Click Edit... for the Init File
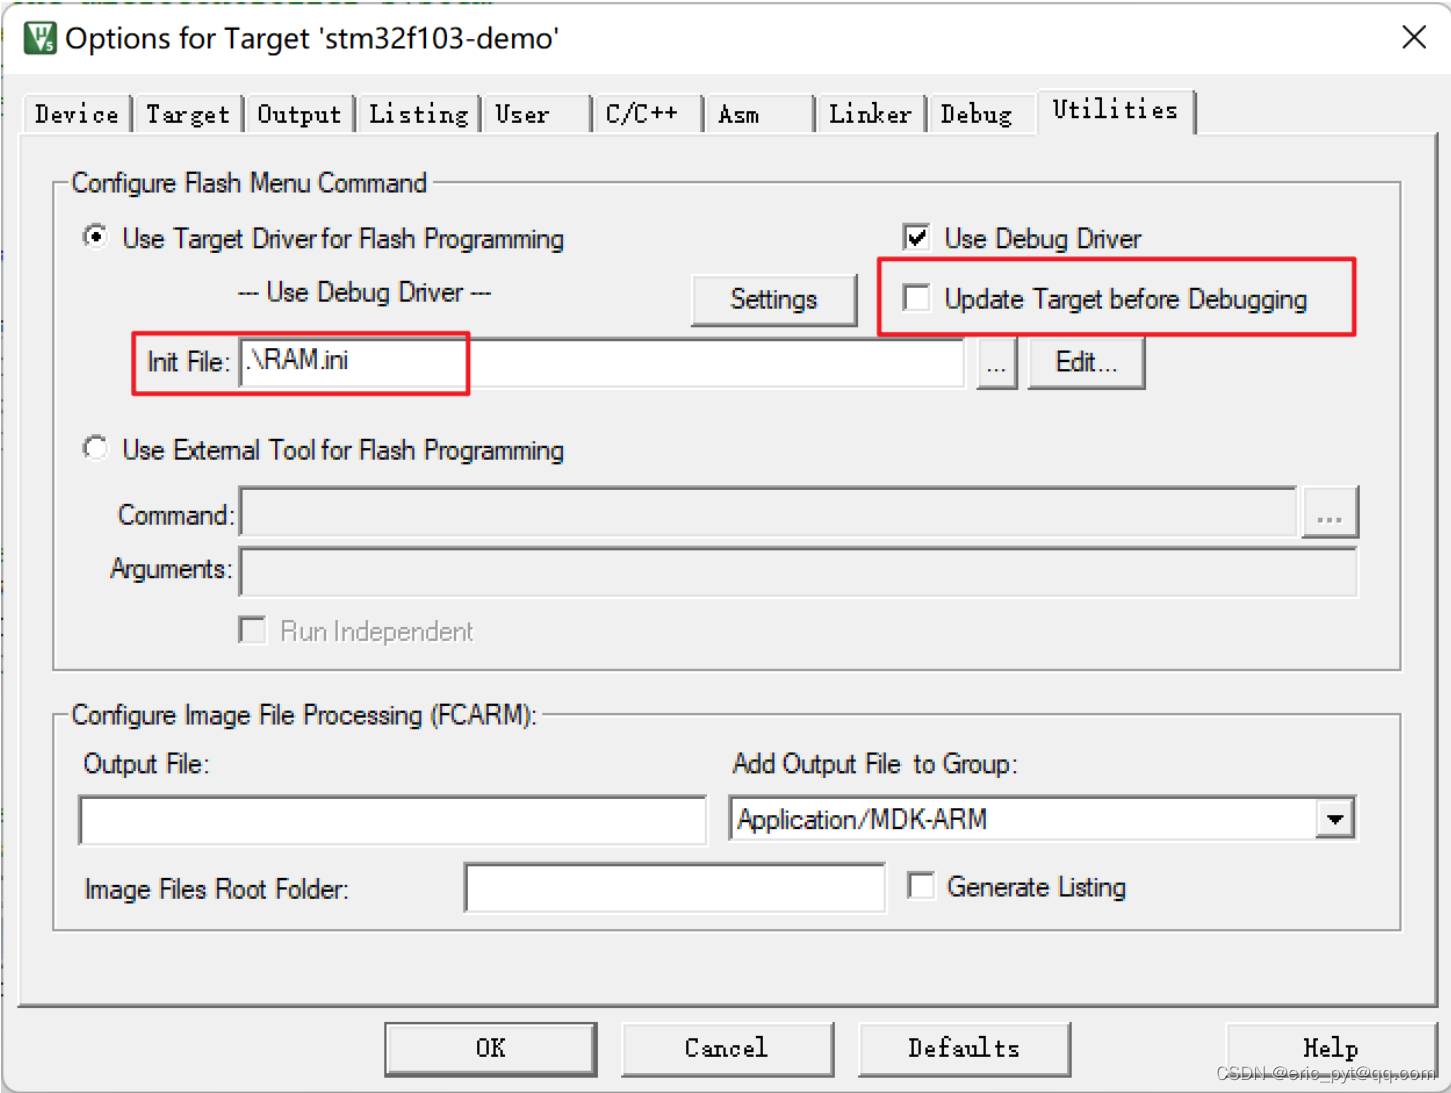Image resolution: width=1451 pixels, height=1093 pixels. [1086, 362]
